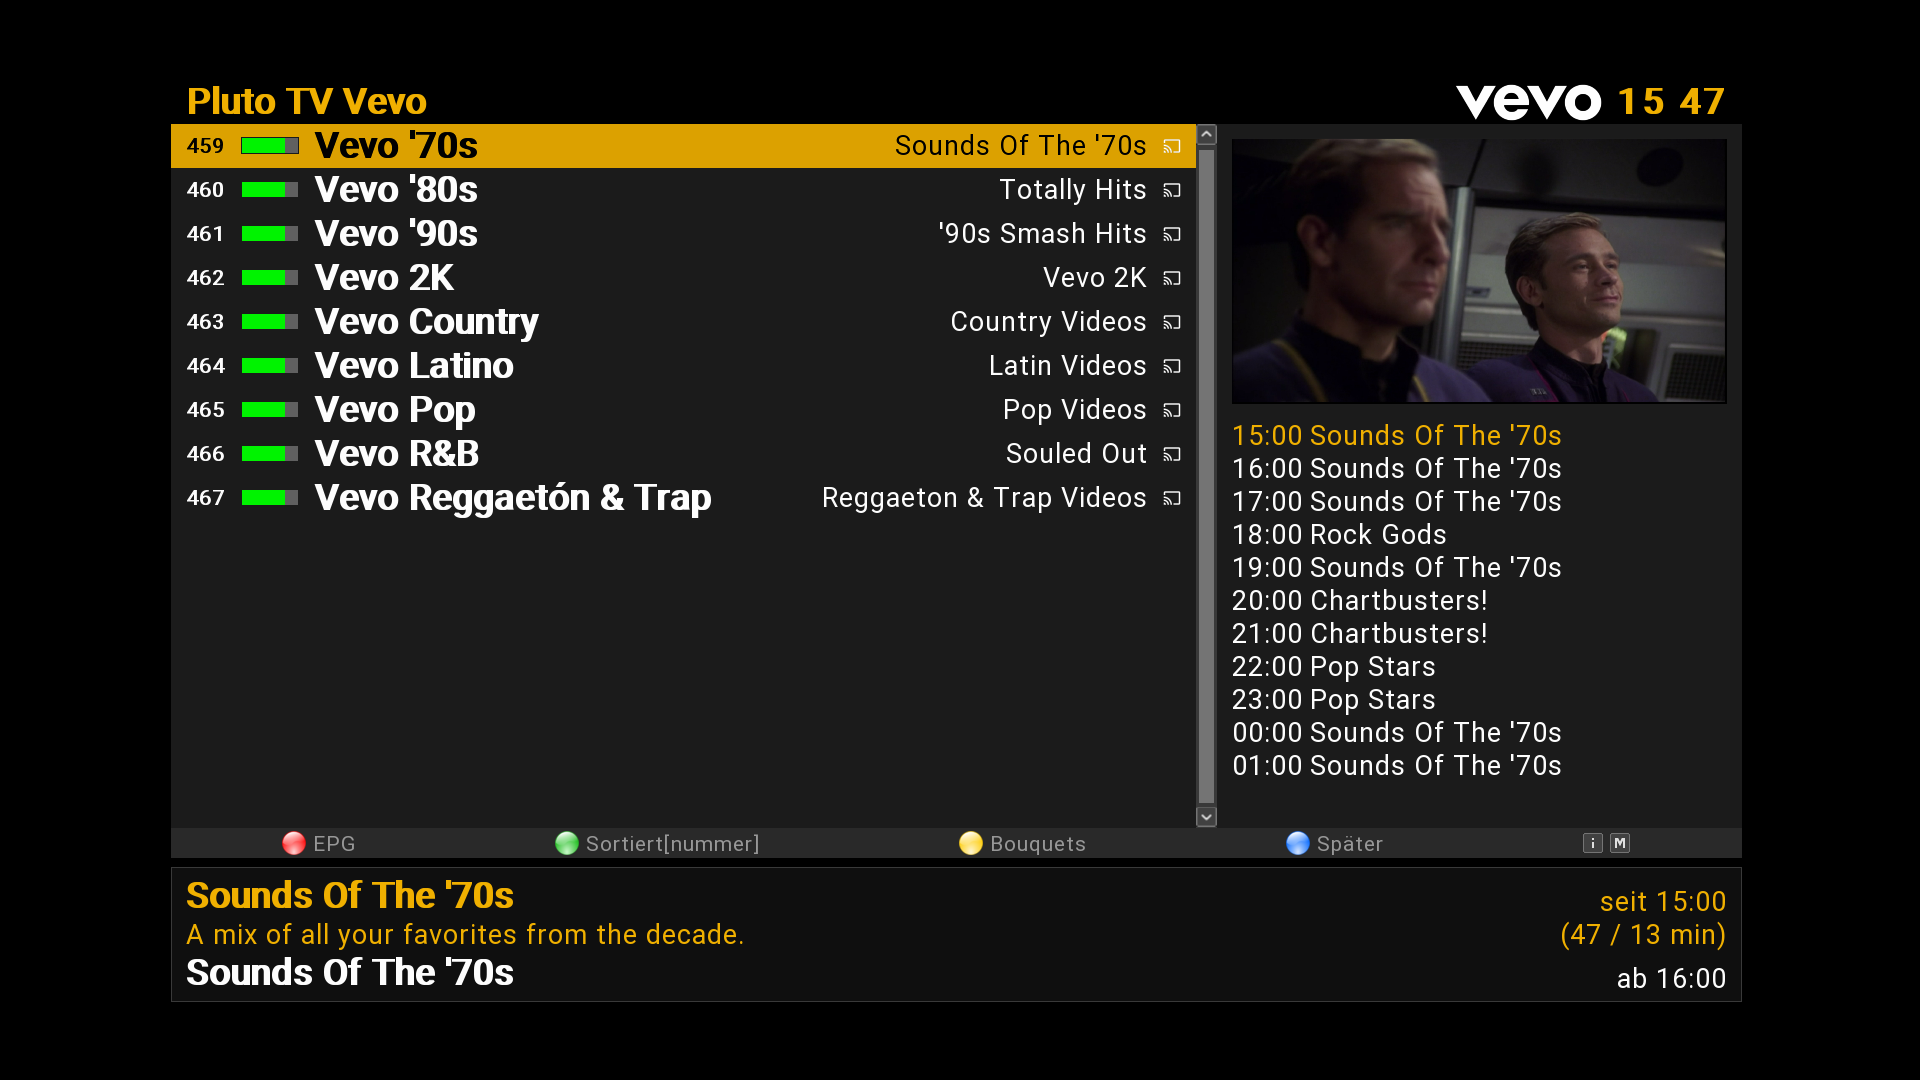Select the 22:00 Pop Stars schedule entry
The width and height of the screenshot is (1920, 1080).
1333,667
